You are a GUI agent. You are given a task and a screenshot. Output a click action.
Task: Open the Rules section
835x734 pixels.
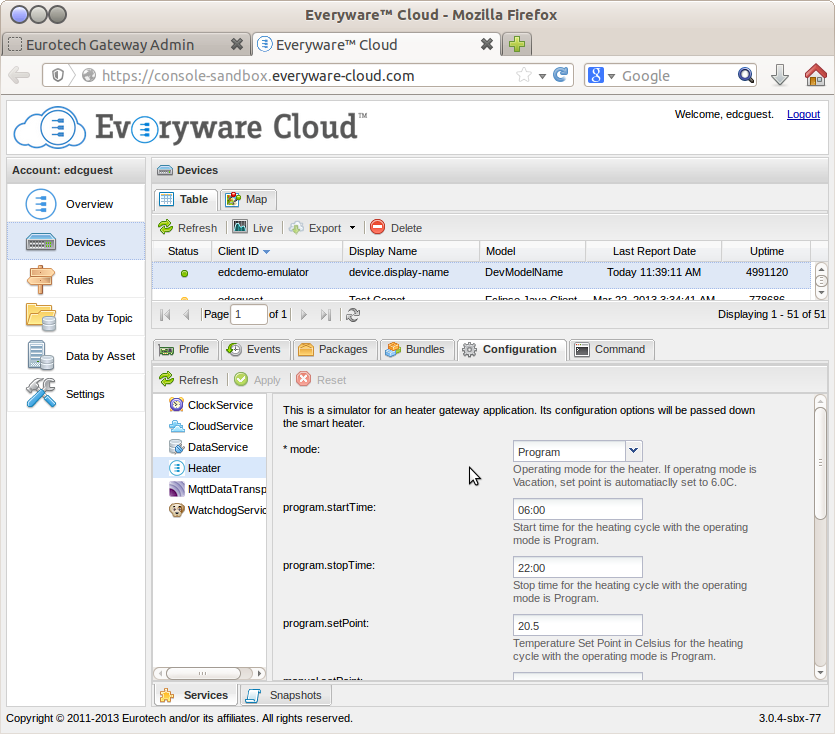click(76, 280)
